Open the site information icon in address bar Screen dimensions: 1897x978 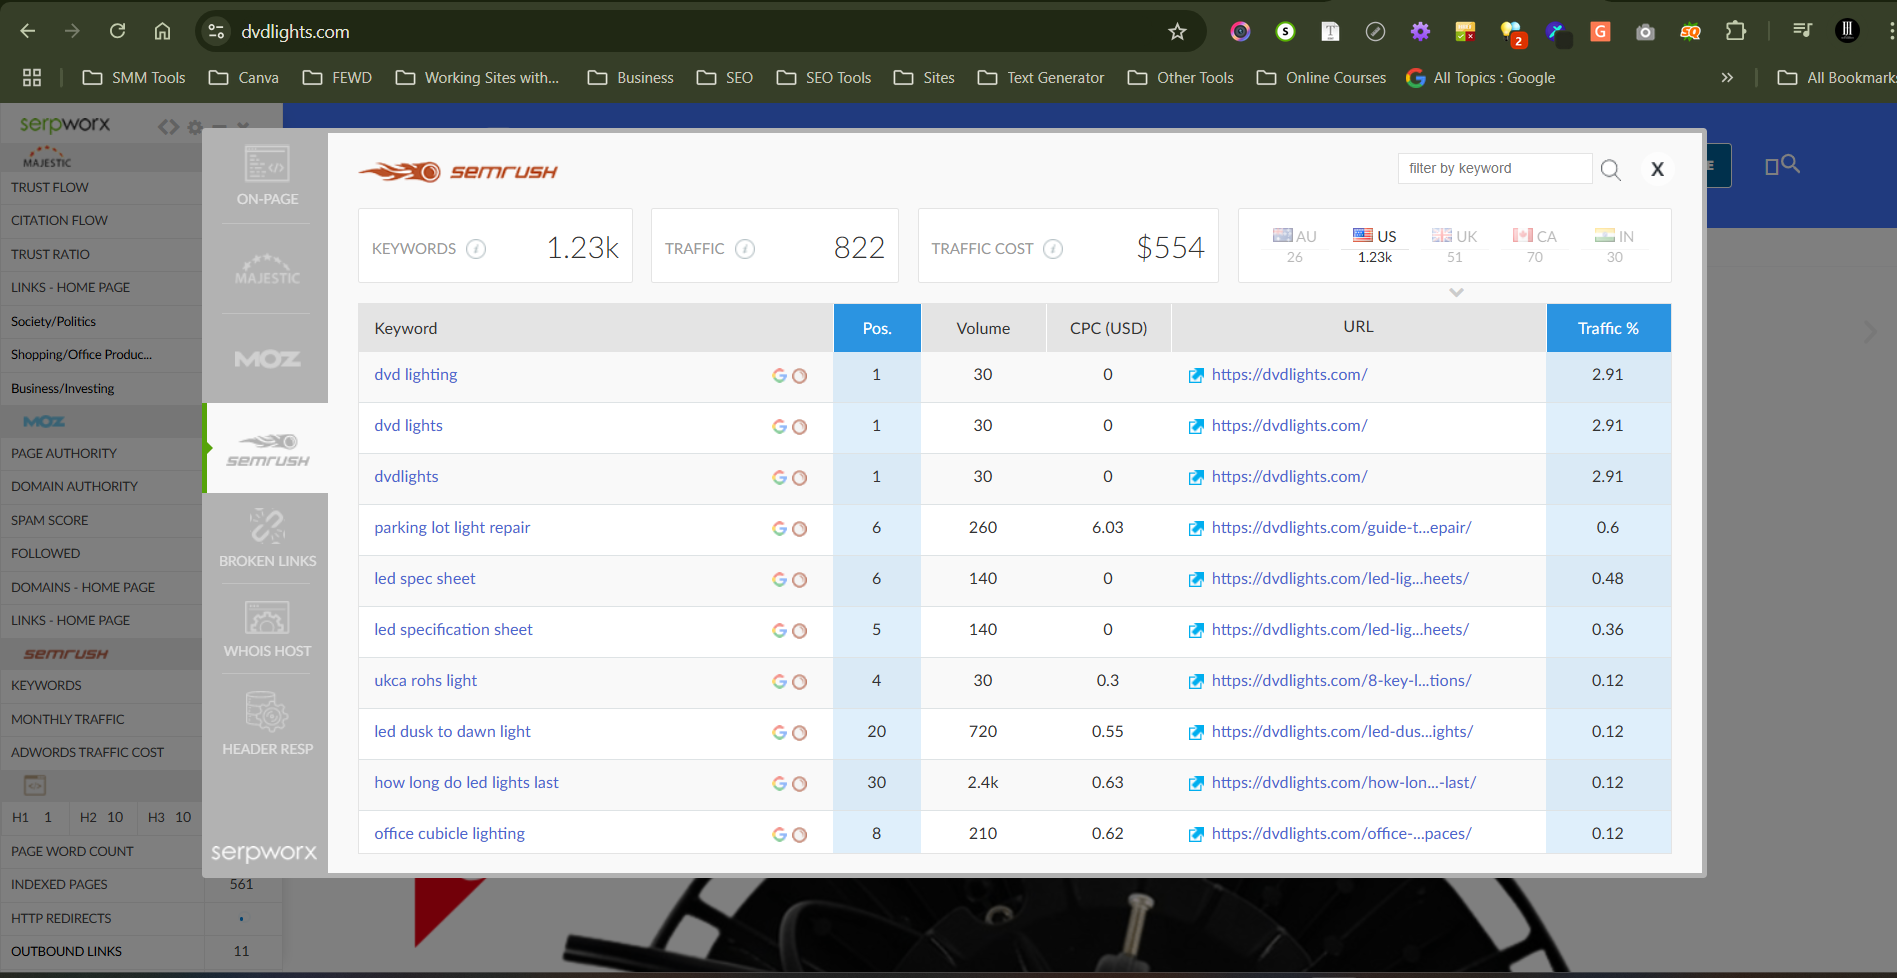click(216, 32)
